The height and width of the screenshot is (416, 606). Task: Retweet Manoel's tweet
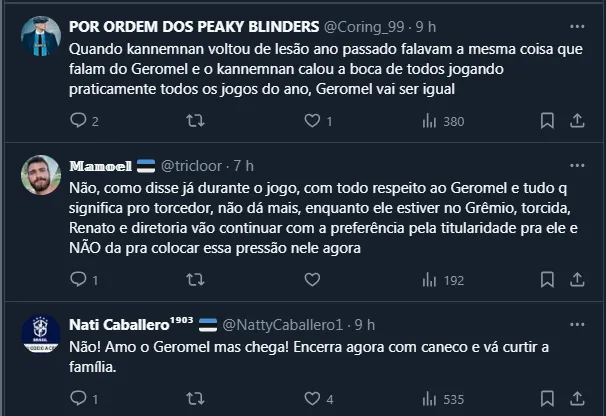pos(196,280)
